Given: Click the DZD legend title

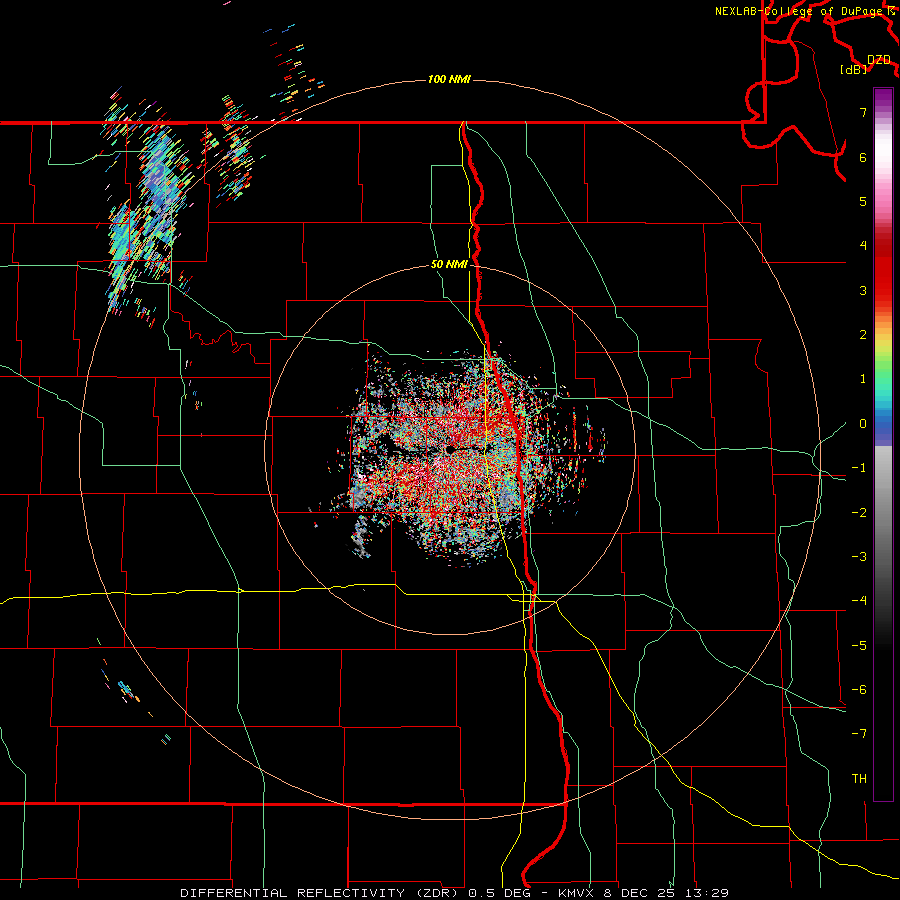Looking at the screenshot, I should (x=879, y=60).
